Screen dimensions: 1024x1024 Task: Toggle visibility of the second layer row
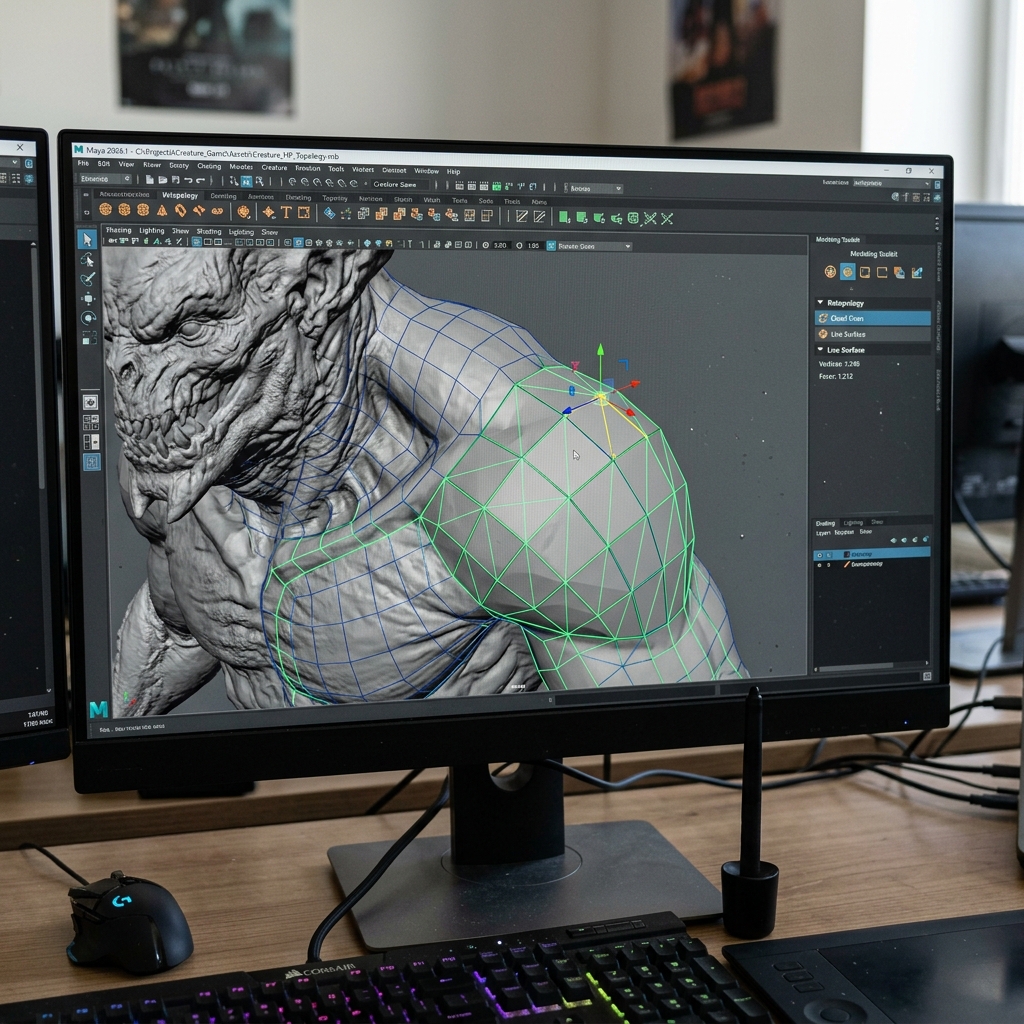click(820, 564)
